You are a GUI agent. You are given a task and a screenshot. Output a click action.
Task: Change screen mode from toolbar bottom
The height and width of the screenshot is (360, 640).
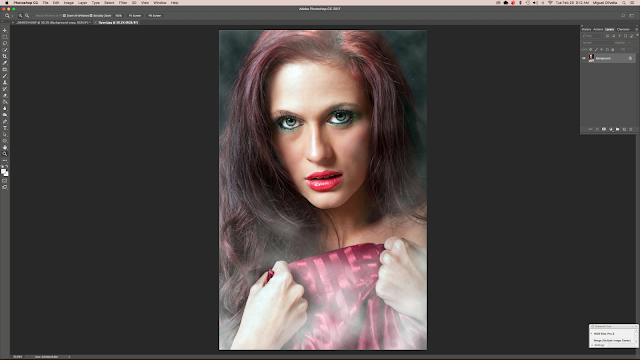5,187
